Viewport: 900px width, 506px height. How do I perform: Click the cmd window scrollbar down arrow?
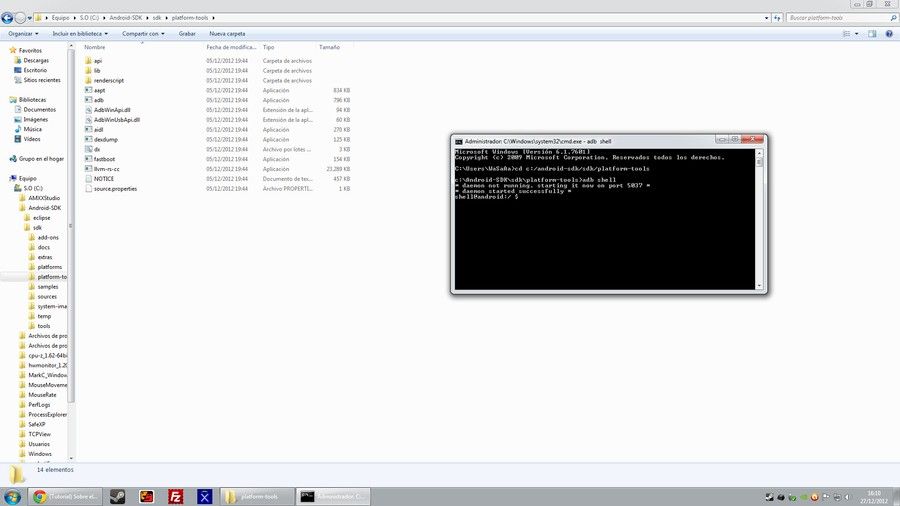coord(759,286)
